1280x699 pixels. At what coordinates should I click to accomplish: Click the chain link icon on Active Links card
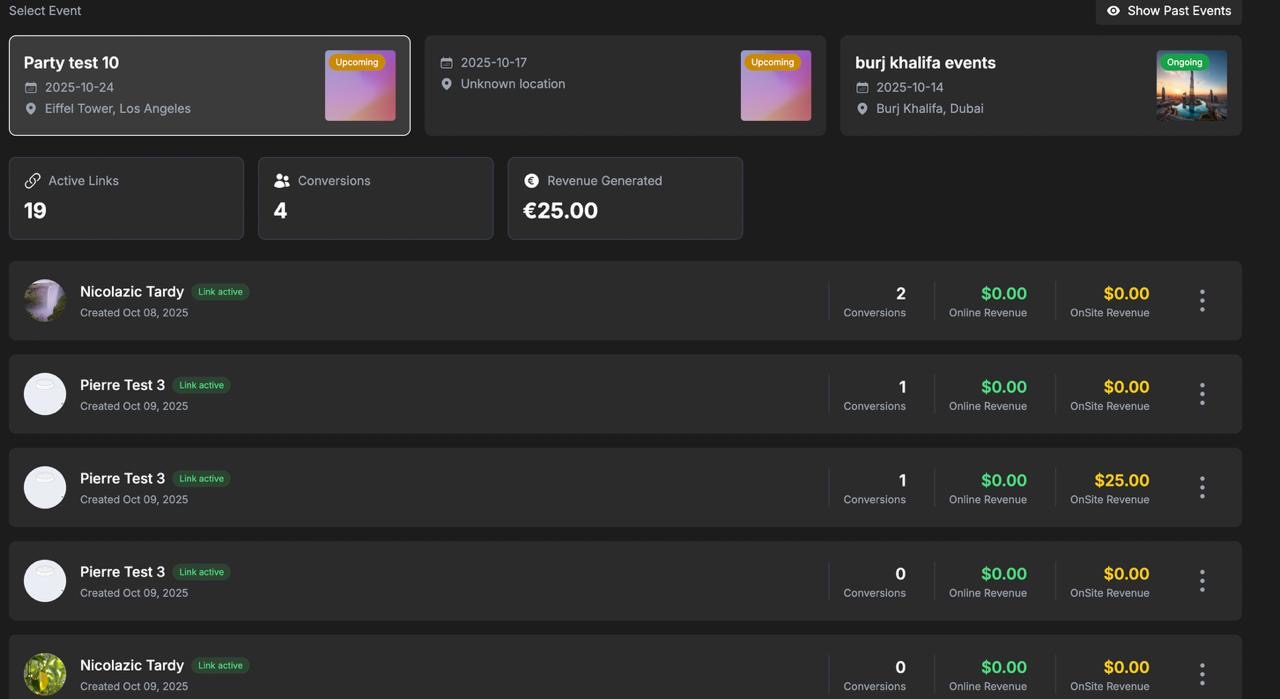[x=33, y=181]
